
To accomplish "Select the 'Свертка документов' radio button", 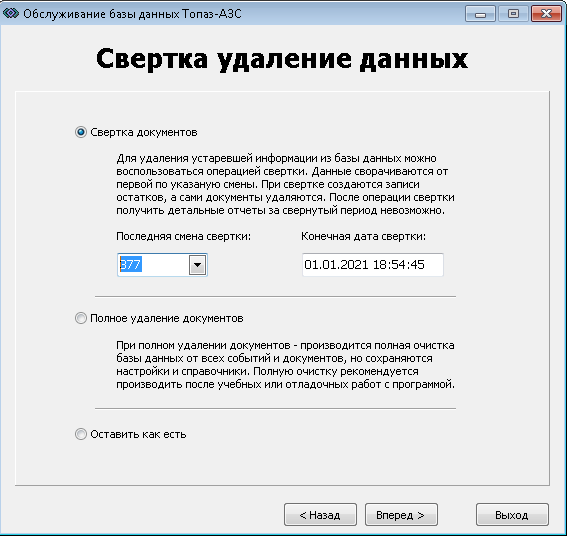I will click(81, 132).
